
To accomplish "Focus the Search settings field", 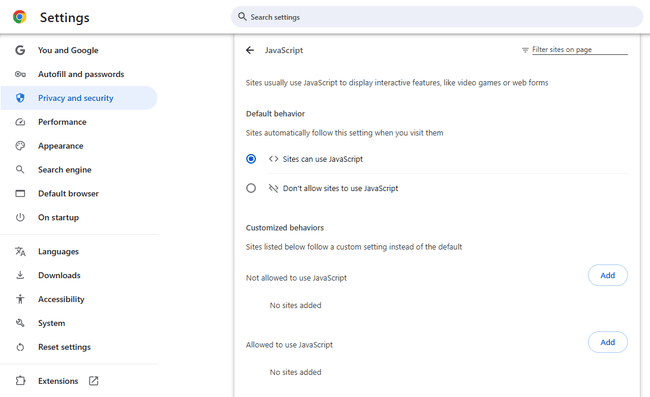I will [437, 17].
